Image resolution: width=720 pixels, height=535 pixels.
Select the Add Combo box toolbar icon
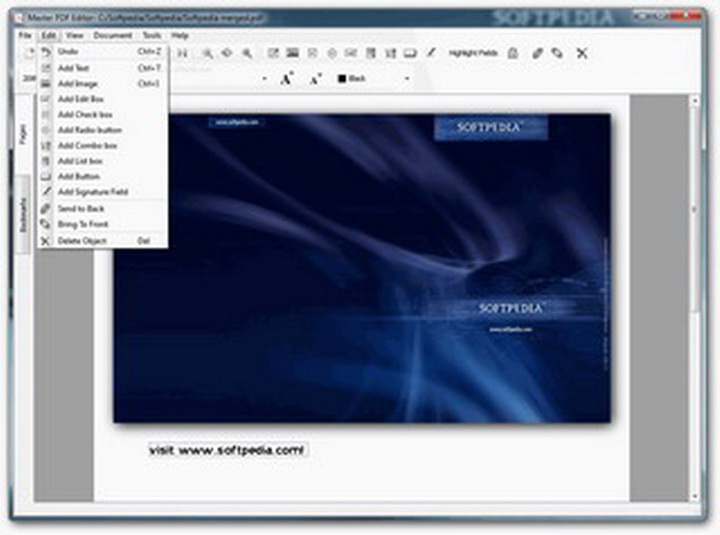pos(391,53)
